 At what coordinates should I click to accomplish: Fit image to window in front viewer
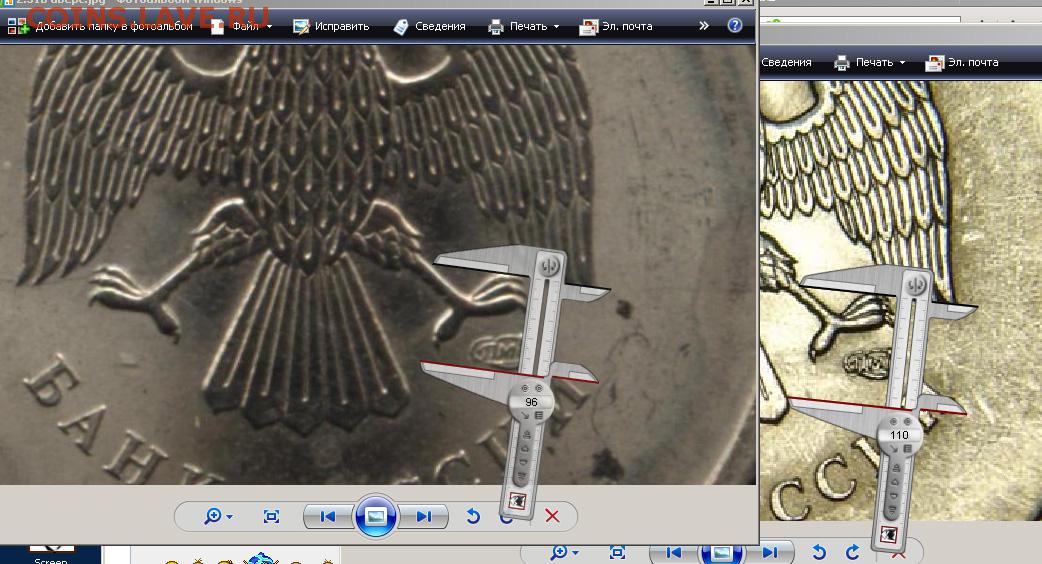coord(271,516)
